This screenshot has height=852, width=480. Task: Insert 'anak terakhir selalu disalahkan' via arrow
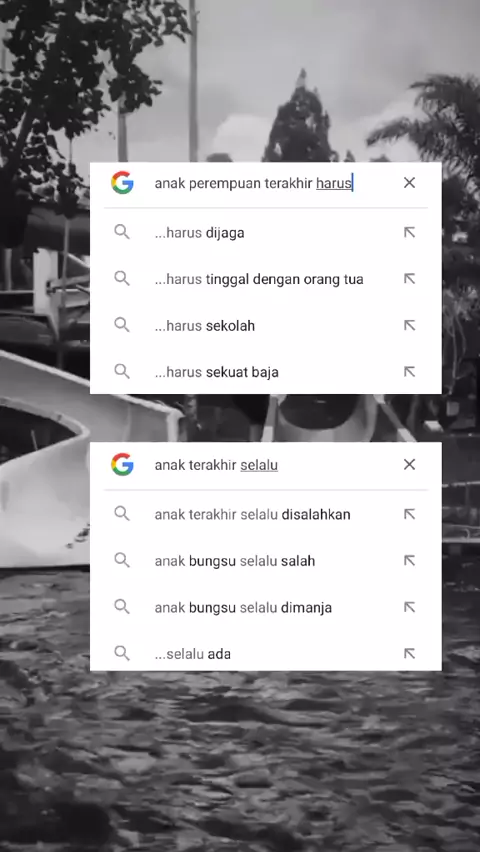tap(409, 514)
